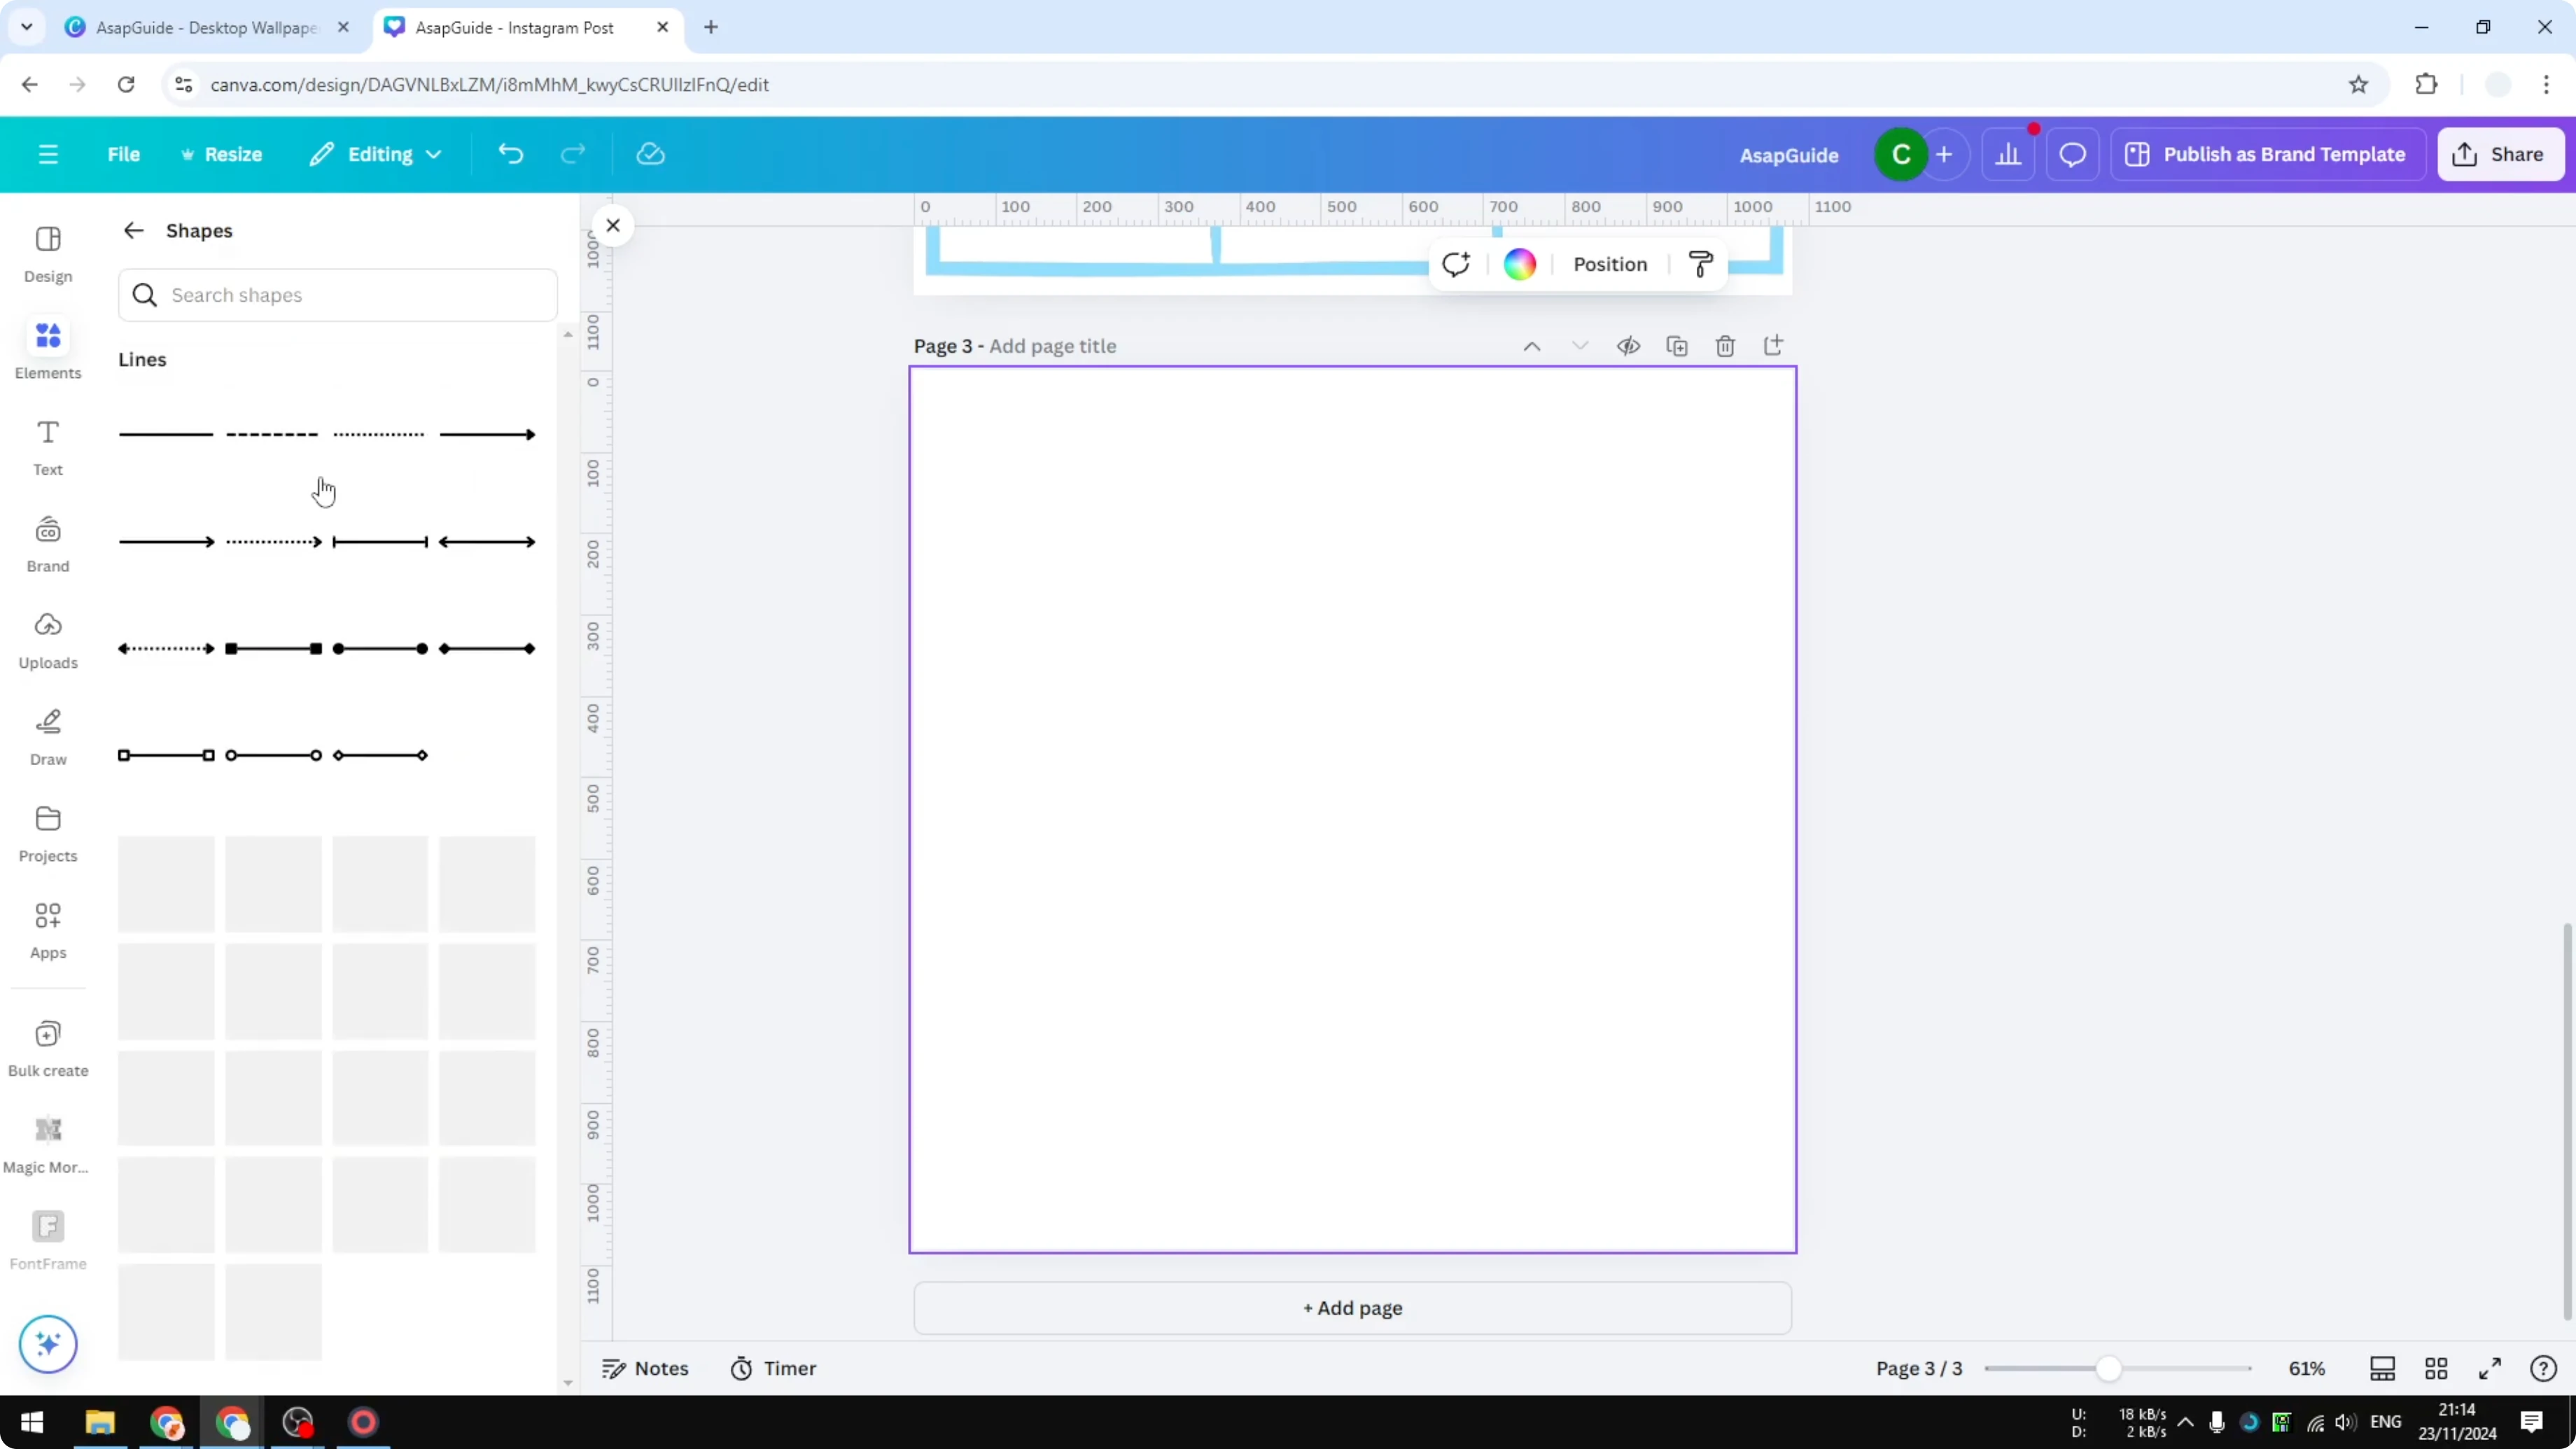
Task: Toggle fullscreen presentation mode
Action: point(2490,1368)
